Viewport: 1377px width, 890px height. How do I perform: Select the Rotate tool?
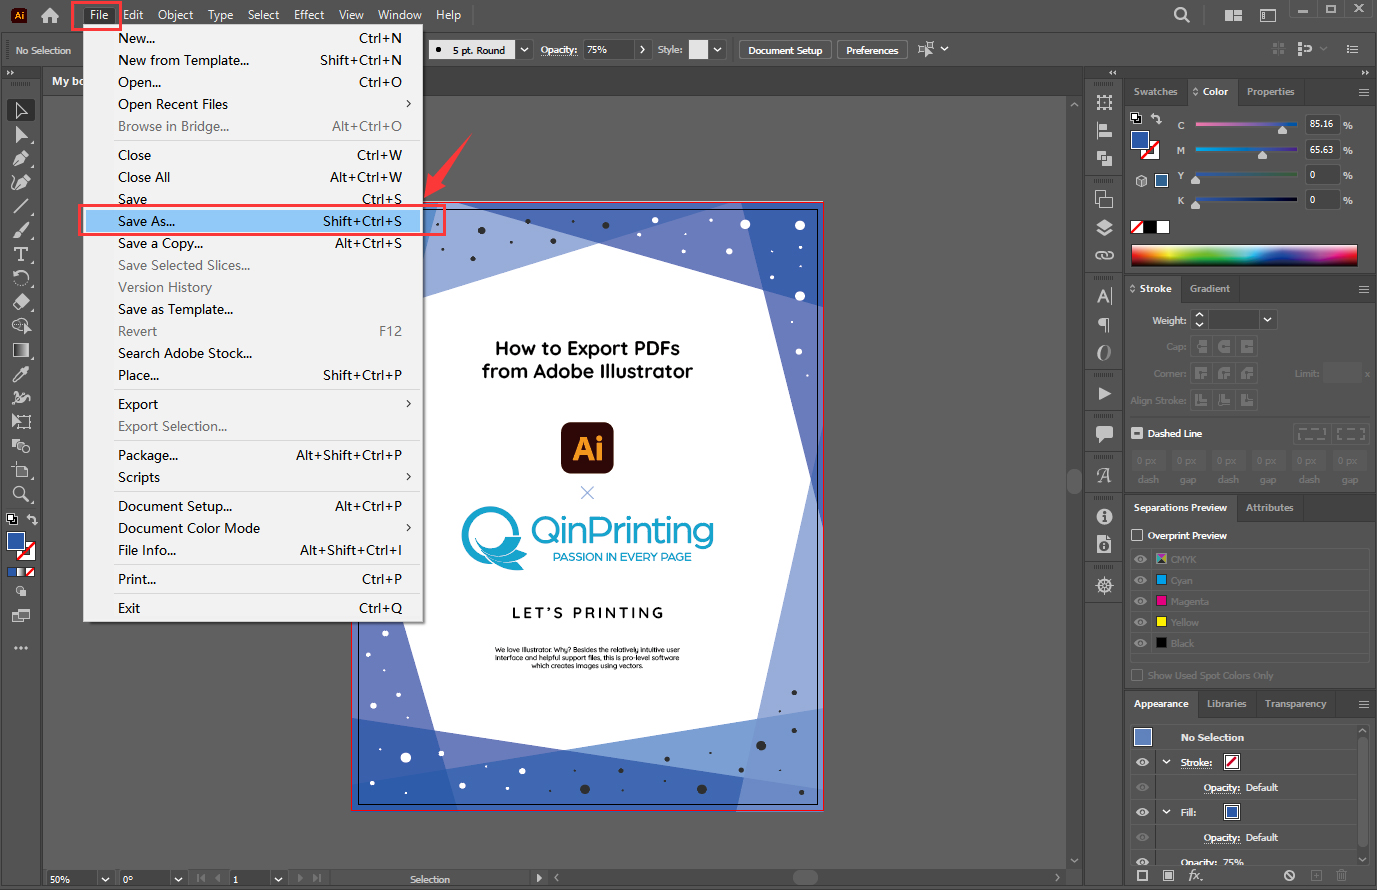pyautogui.click(x=21, y=278)
